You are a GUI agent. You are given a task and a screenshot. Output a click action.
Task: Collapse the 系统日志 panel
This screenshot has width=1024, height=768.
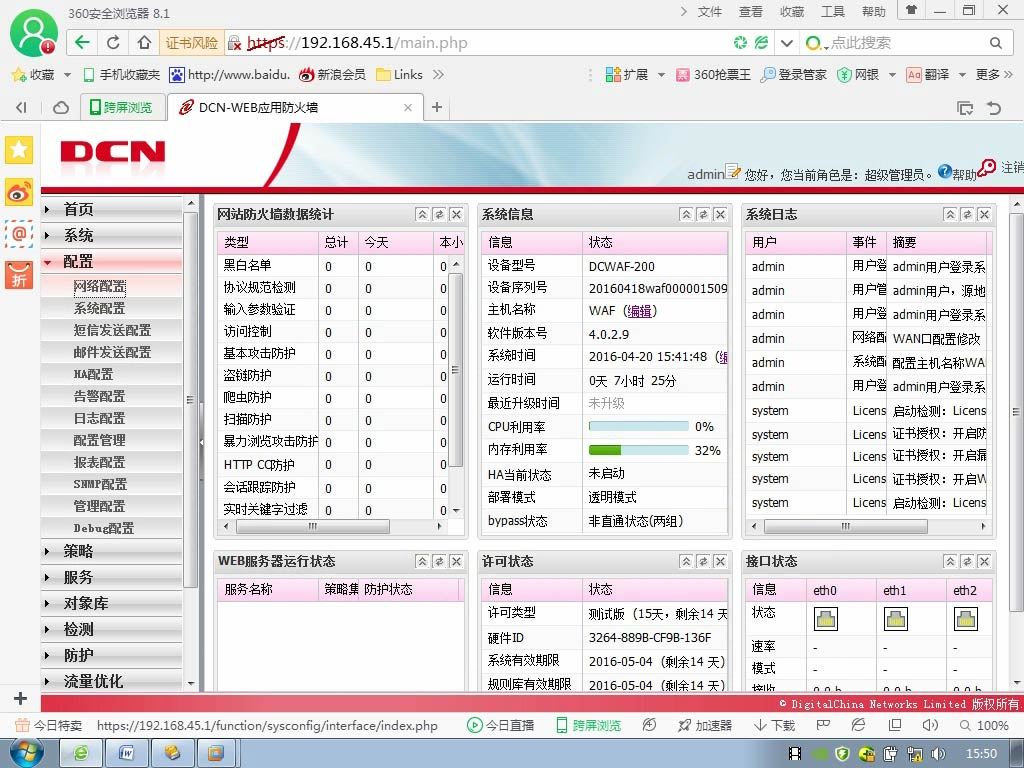pyautogui.click(x=950, y=214)
